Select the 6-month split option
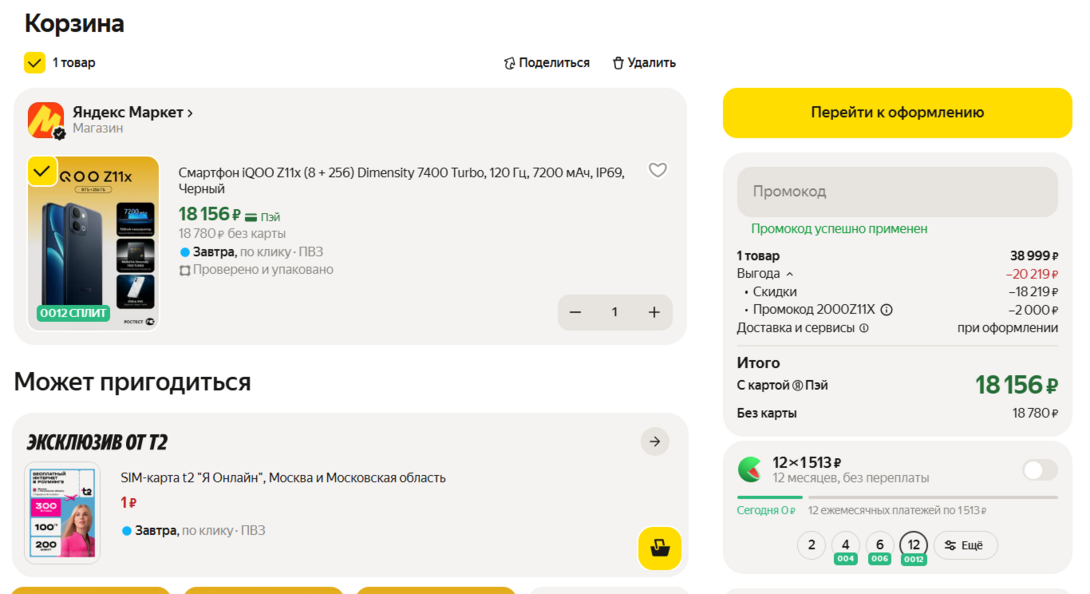 [879, 547]
